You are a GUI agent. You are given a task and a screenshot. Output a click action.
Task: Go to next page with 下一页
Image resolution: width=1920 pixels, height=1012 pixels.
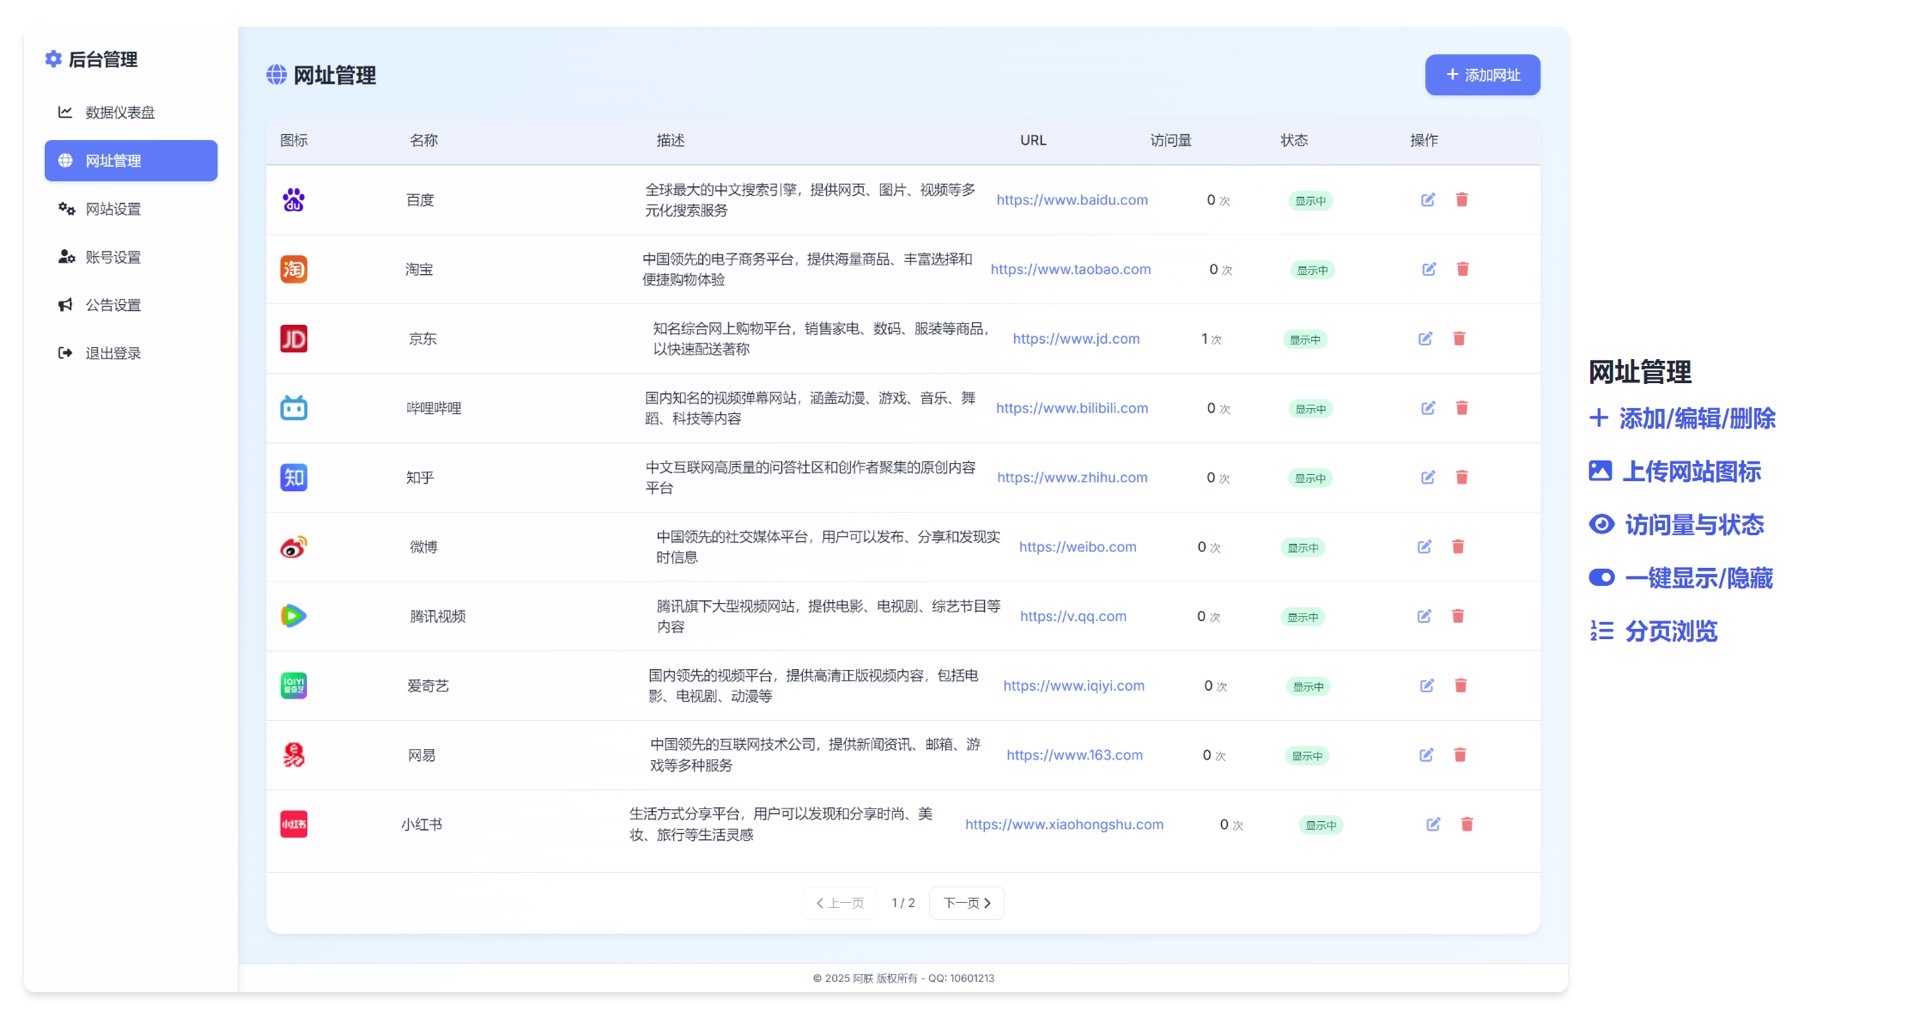966,903
